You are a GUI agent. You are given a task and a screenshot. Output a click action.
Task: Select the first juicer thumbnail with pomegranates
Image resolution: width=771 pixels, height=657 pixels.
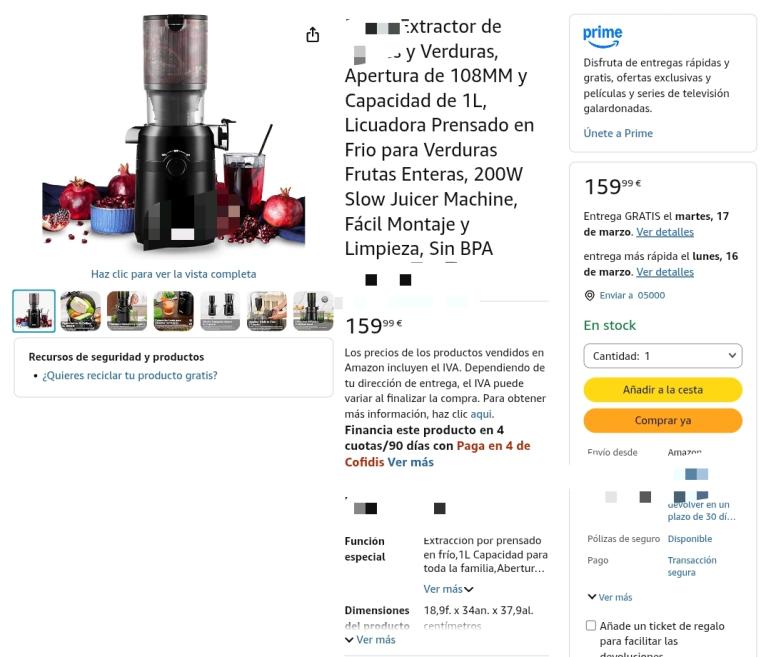pyautogui.click(x=34, y=311)
